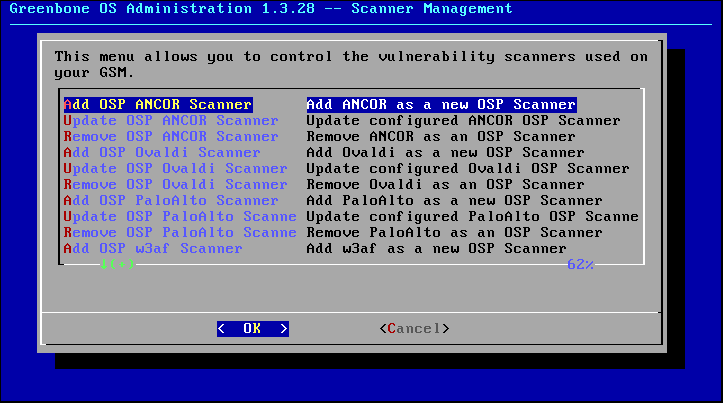723x403 pixels.
Task: Select 'Add OSP PaloAlto Scanner' entry
Action: pos(171,201)
